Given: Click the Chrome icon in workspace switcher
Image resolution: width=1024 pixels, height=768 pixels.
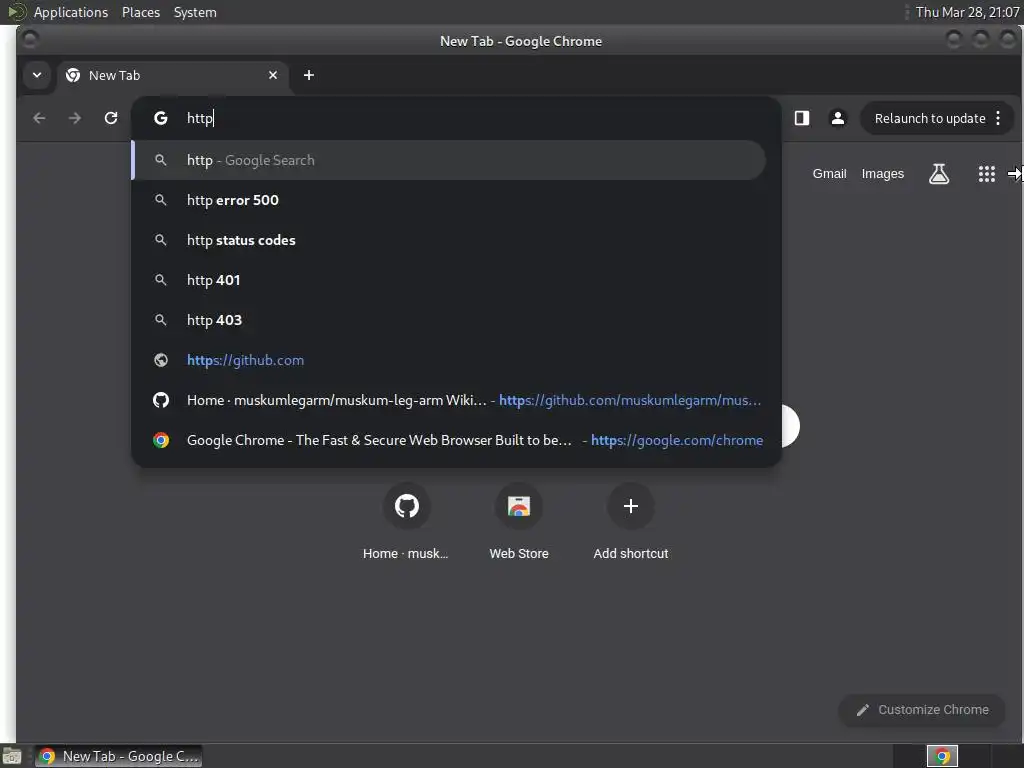Looking at the screenshot, I should pyautogui.click(x=942, y=756).
